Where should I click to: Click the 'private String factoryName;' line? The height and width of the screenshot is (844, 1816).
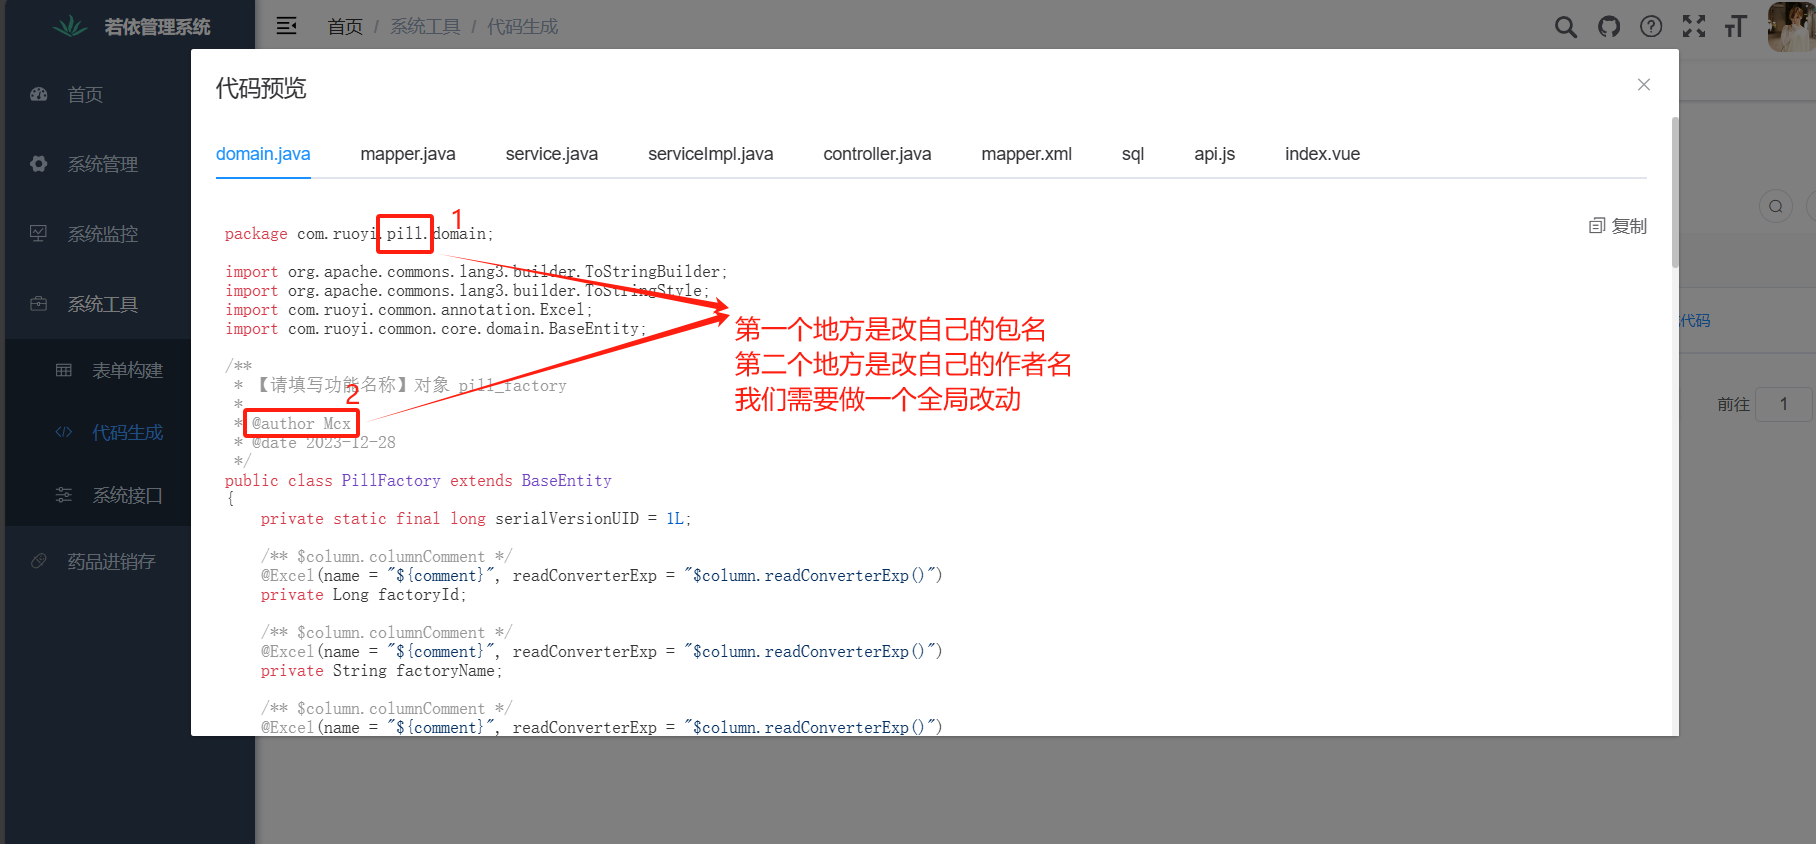coord(381,671)
